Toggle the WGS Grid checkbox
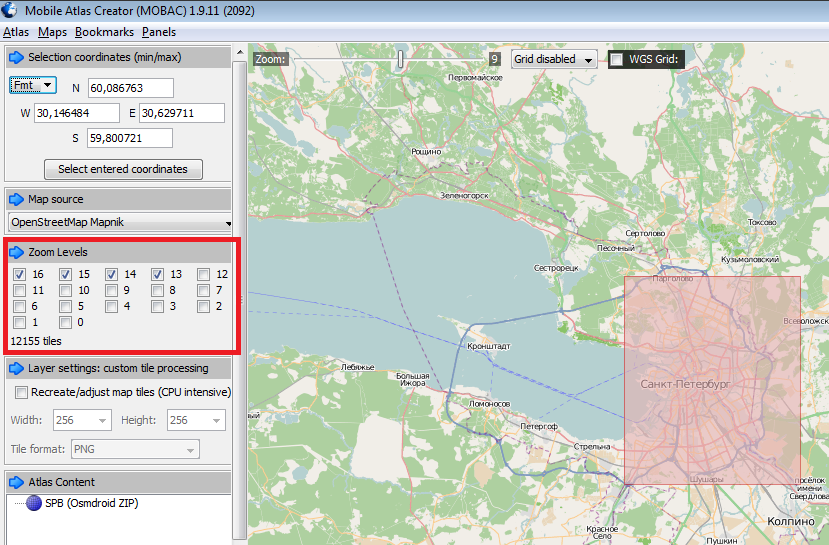 pyautogui.click(x=616, y=59)
